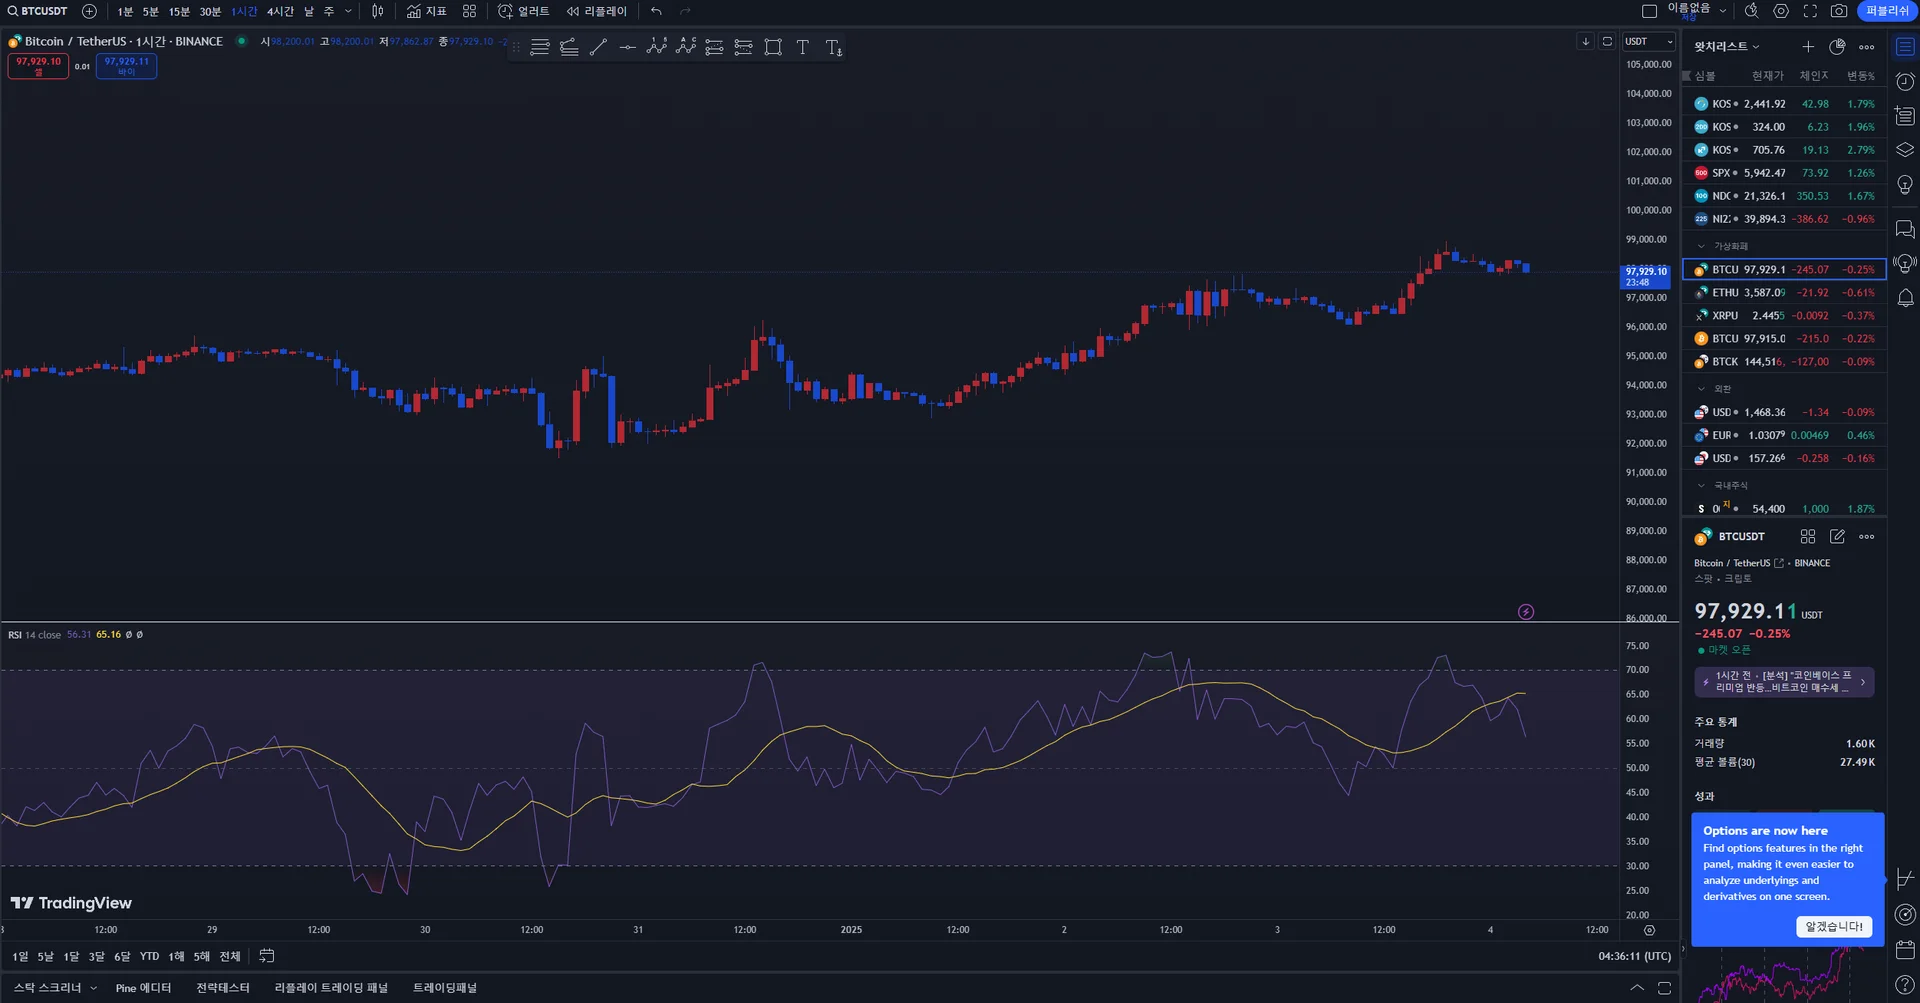
Task: Open the indicator templates grid icon
Action: click(x=469, y=11)
